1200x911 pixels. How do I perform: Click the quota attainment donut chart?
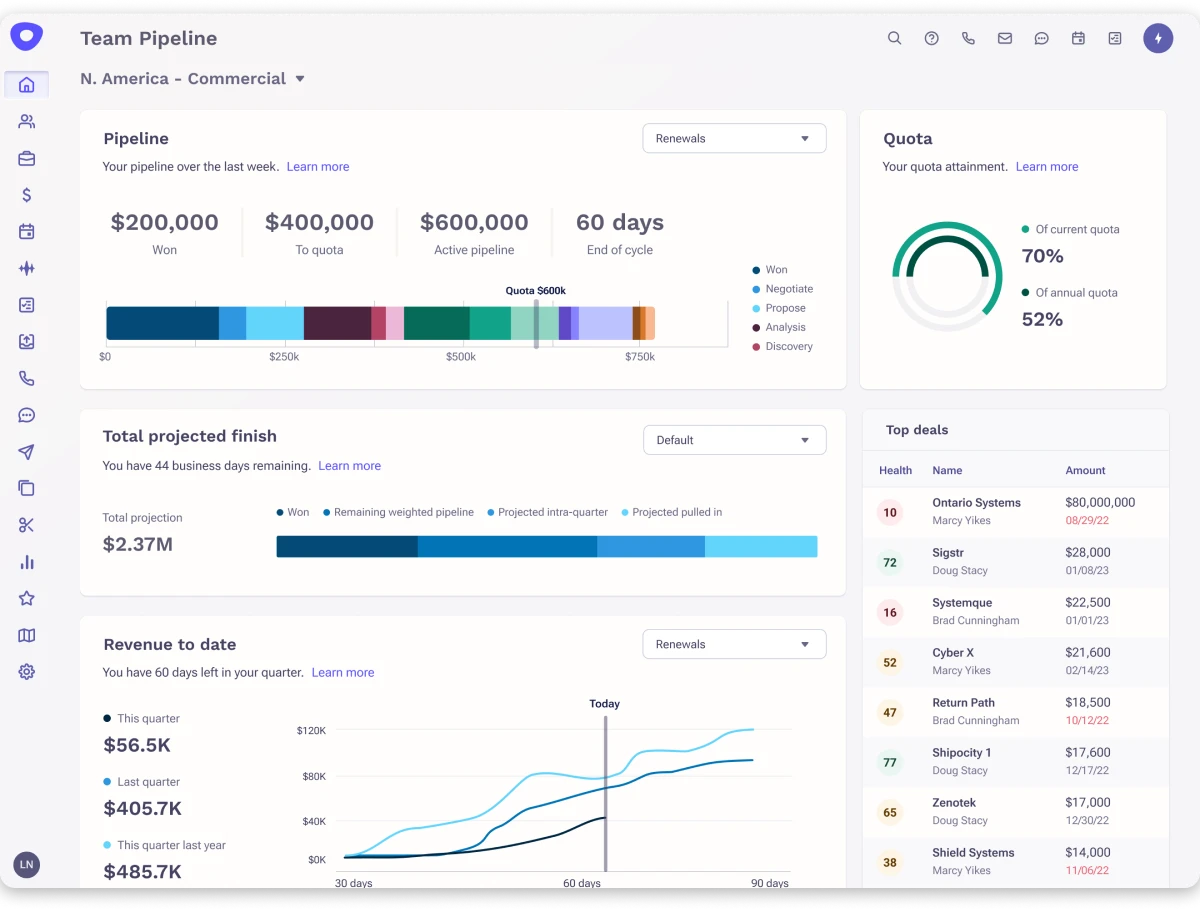(x=947, y=277)
